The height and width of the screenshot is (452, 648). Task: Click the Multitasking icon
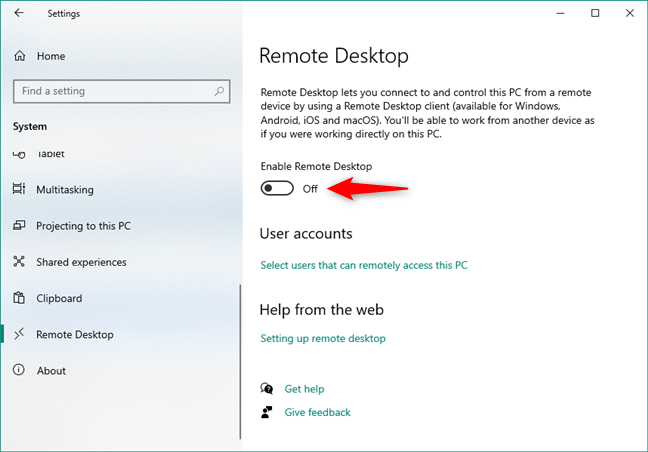[x=19, y=189]
